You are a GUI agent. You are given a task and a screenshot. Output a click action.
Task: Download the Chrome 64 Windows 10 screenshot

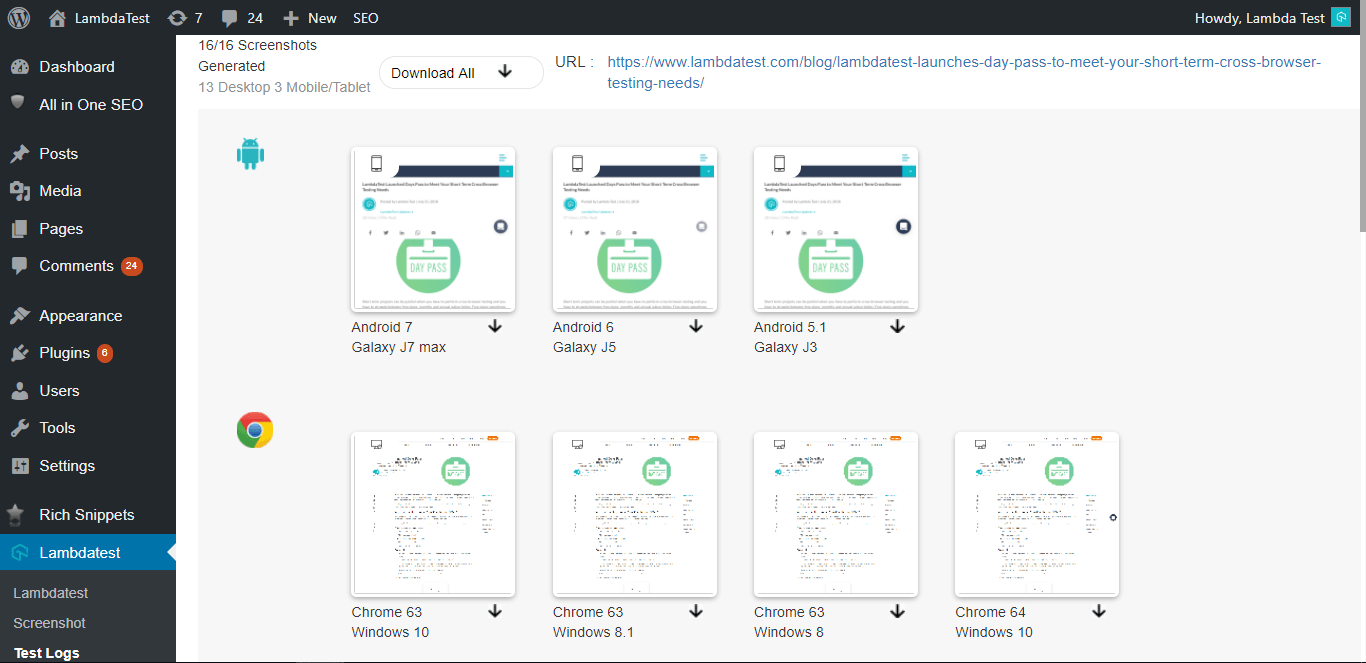pyautogui.click(x=1098, y=610)
